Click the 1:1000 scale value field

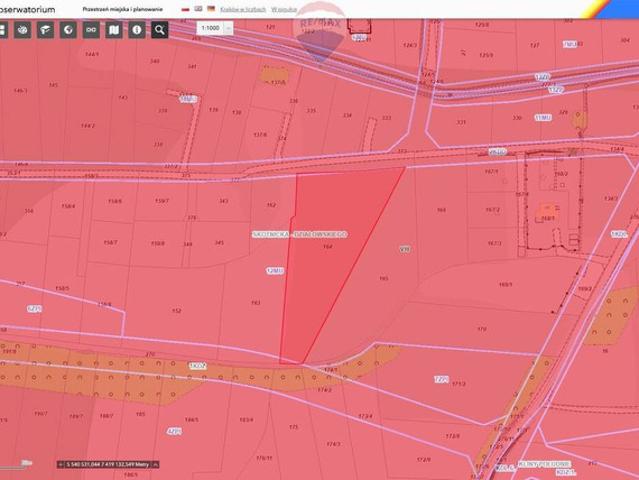click(x=210, y=29)
